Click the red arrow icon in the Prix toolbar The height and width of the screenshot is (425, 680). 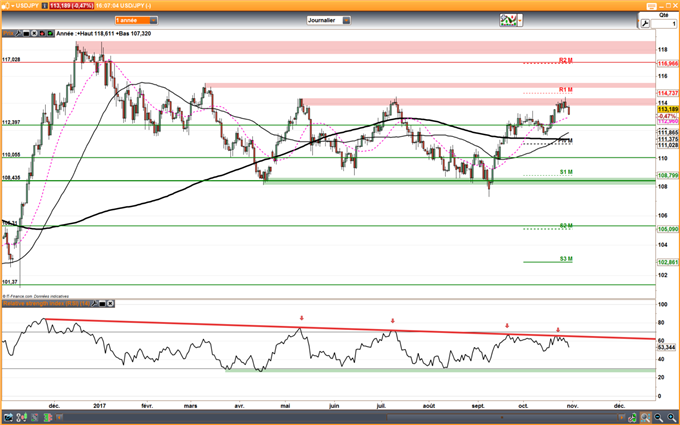(x=42, y=33)
